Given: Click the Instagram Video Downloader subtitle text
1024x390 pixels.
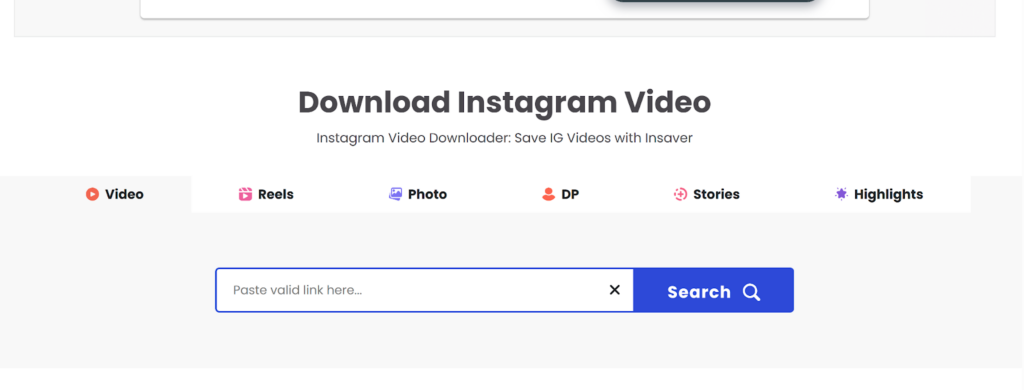Looking at the screenshot, I should tap(504, 138).
